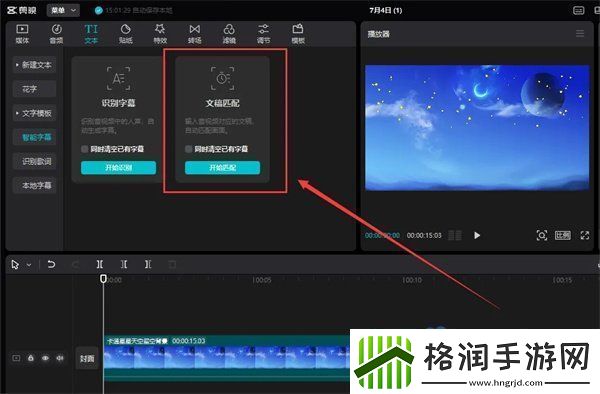Check 同时清空已有字幕 under 文稿匹配
Screen dimensions: 600x394
click(189, 149)
